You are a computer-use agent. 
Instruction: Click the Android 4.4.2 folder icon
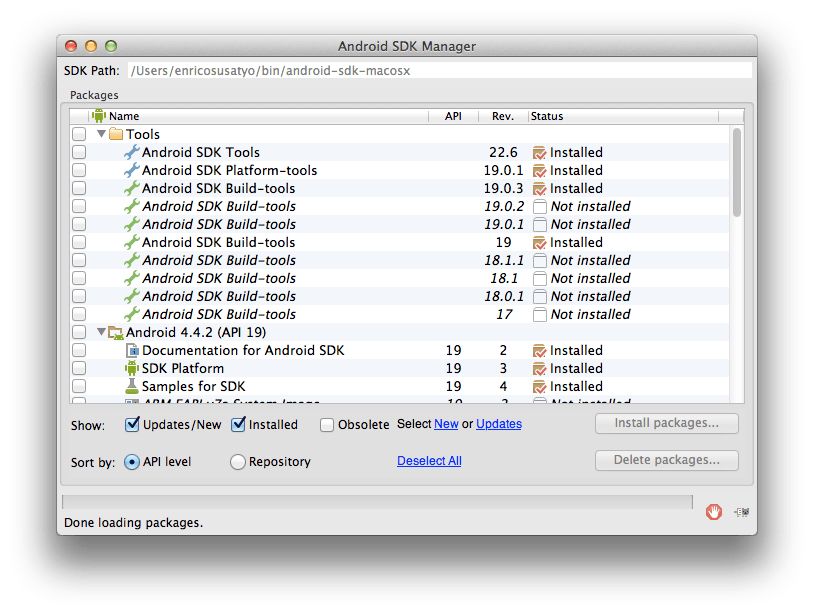[x=115, y=333]
